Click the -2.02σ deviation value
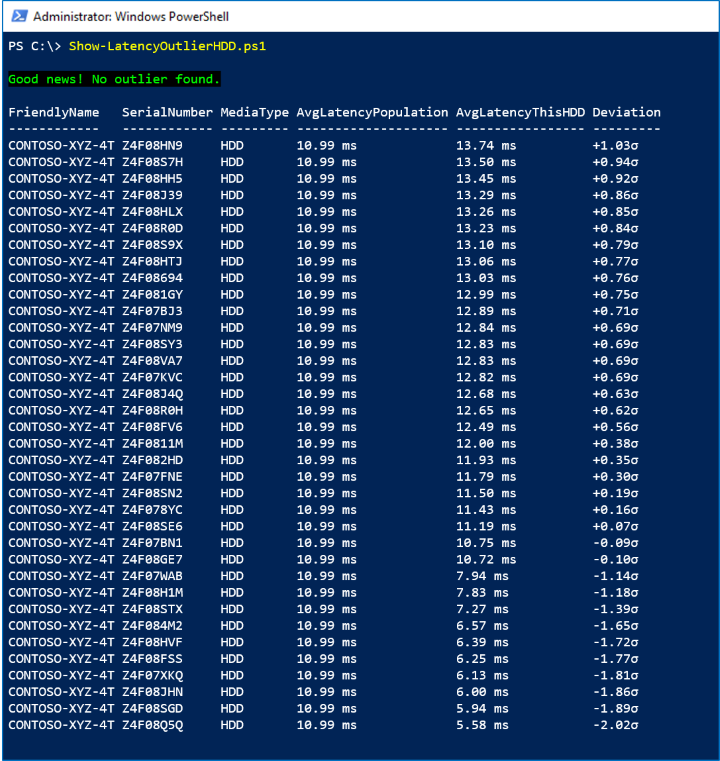This screenshot has height=761, width=720. click(x=615, y=725)
